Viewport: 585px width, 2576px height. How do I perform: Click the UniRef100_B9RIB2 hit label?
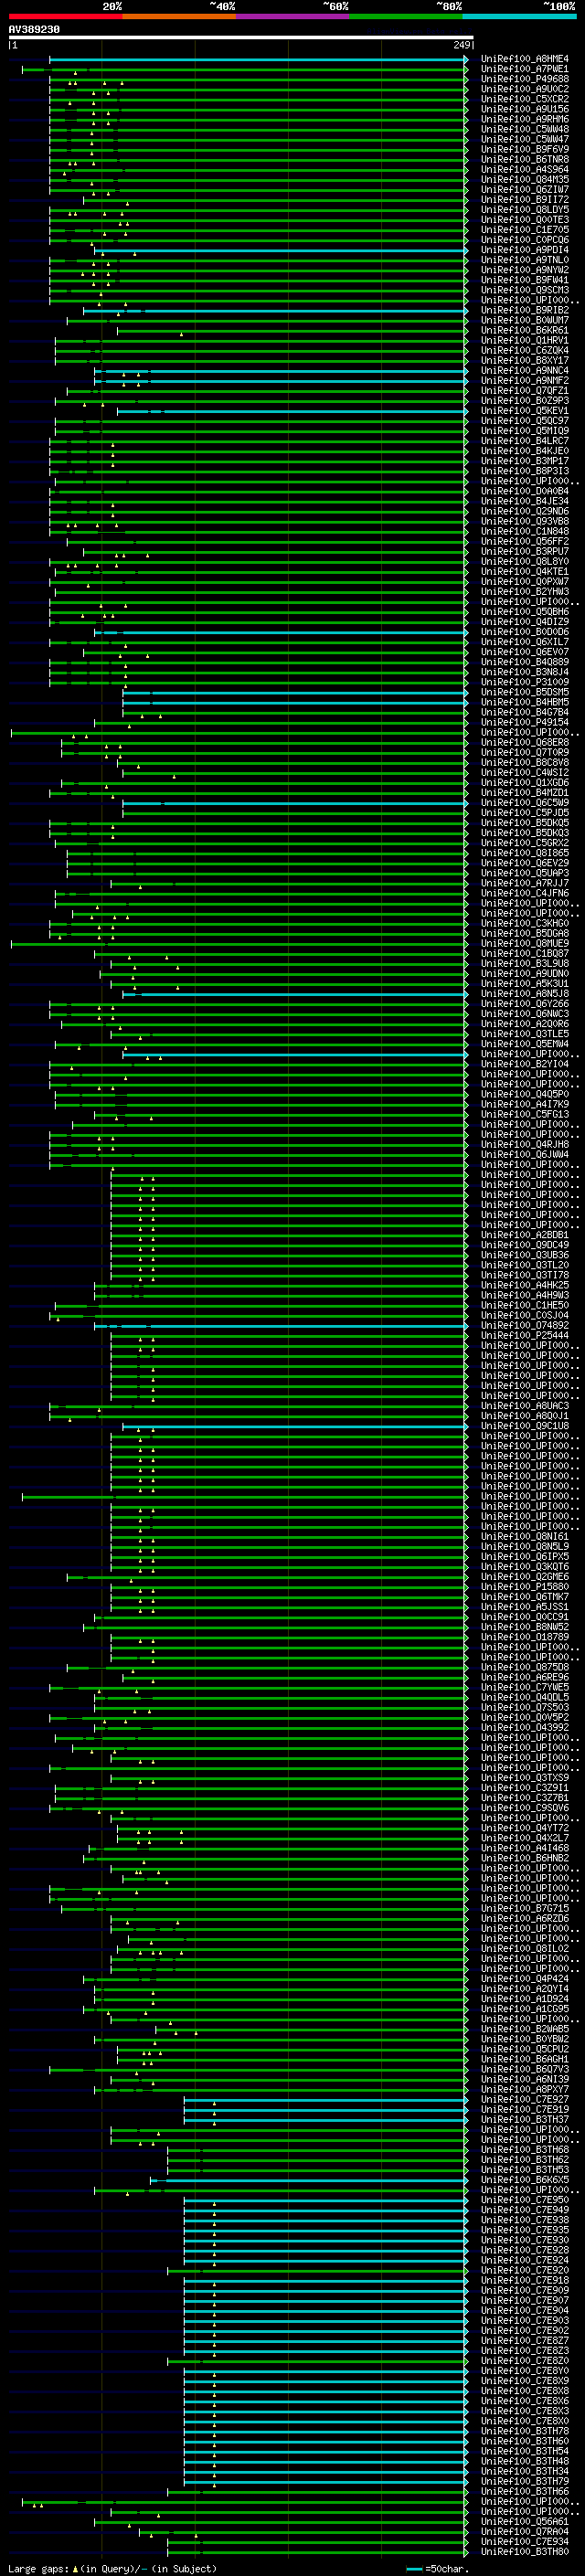pyautogui.click(x=525, y=310)
